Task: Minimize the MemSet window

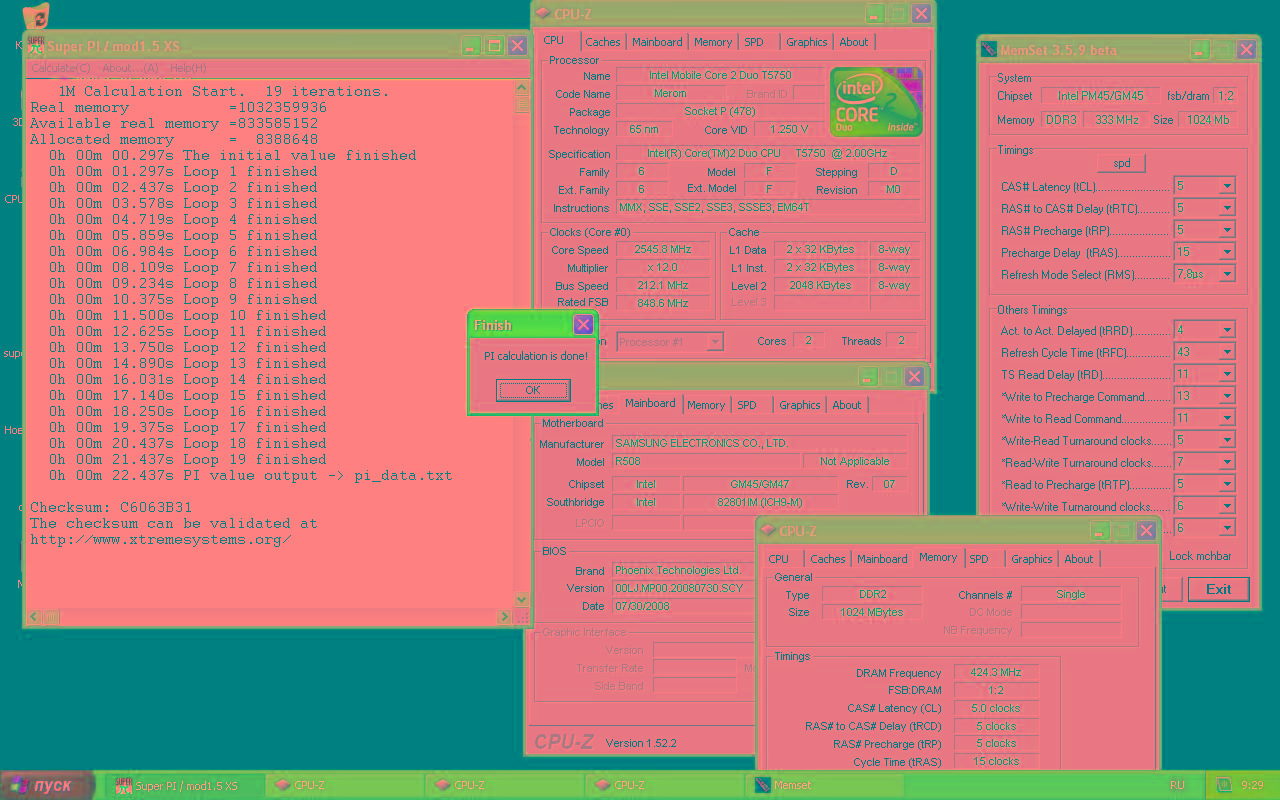Action: 1200,49
